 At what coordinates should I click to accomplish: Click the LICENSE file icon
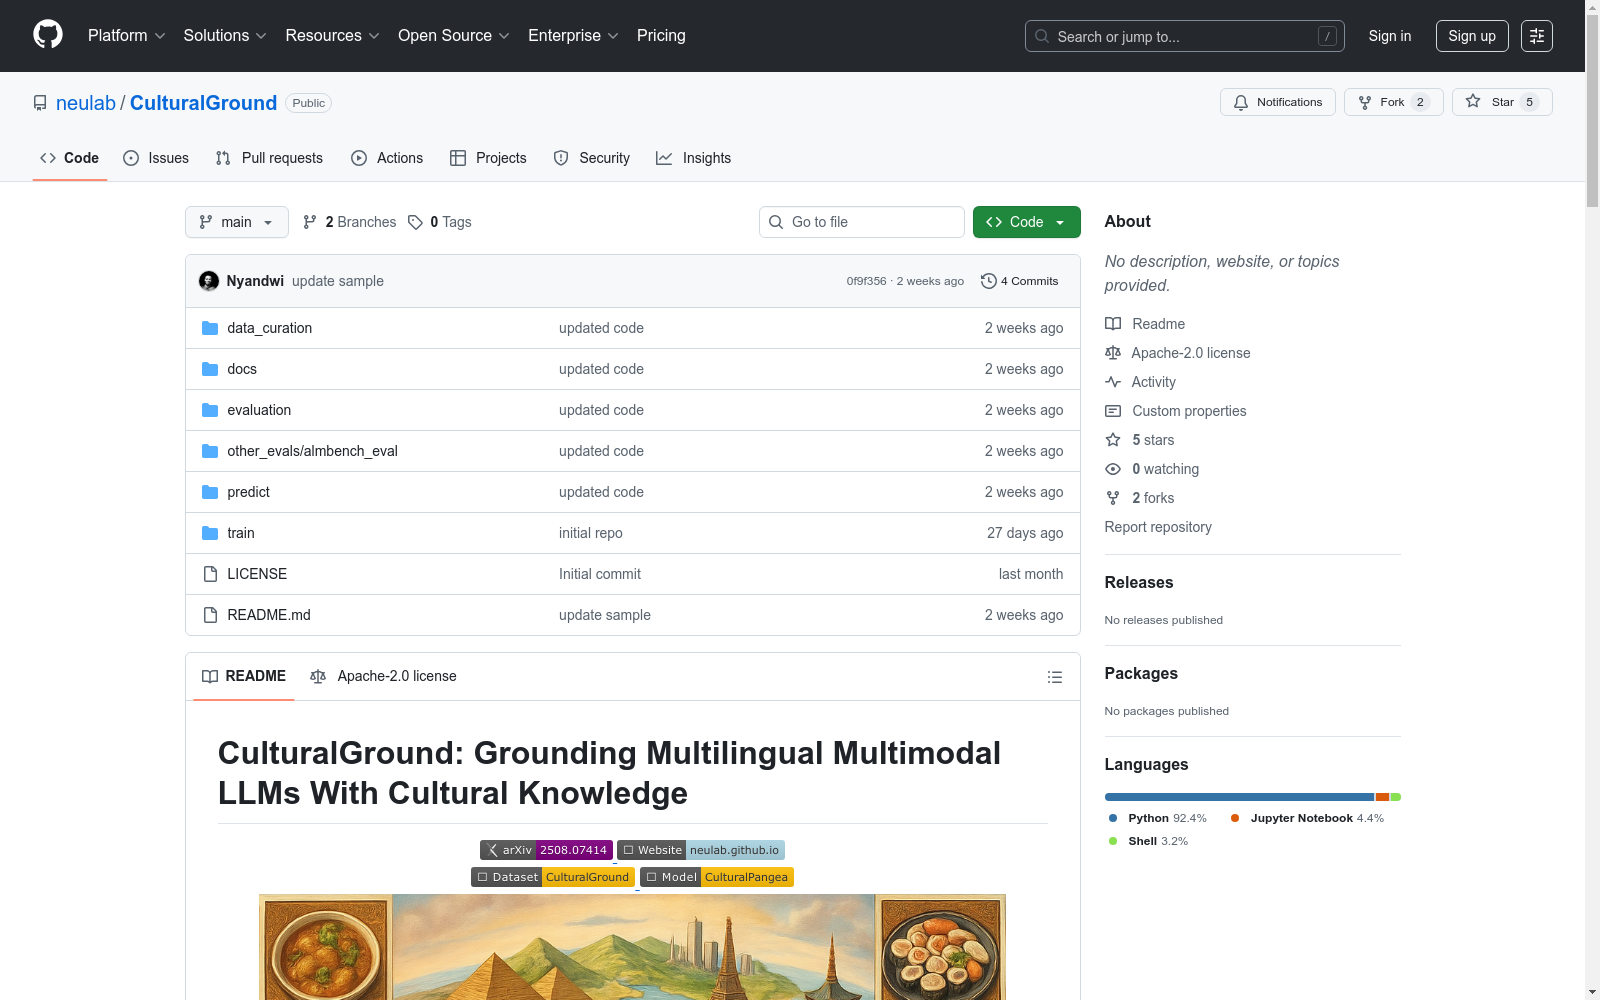pos(210,574)
